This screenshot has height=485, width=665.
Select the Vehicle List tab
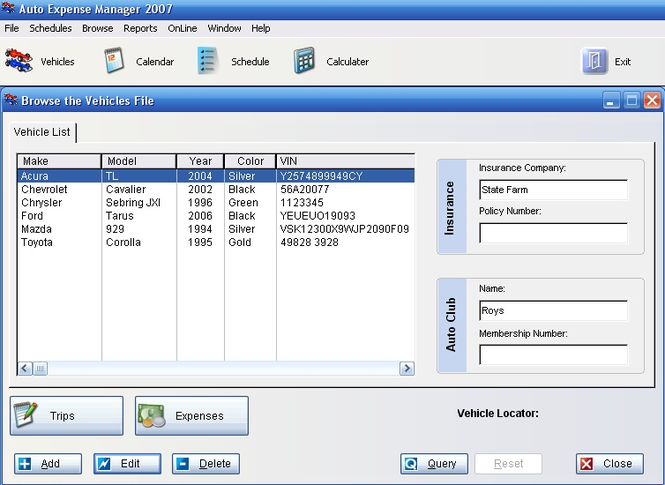click(x=42, y=132)
